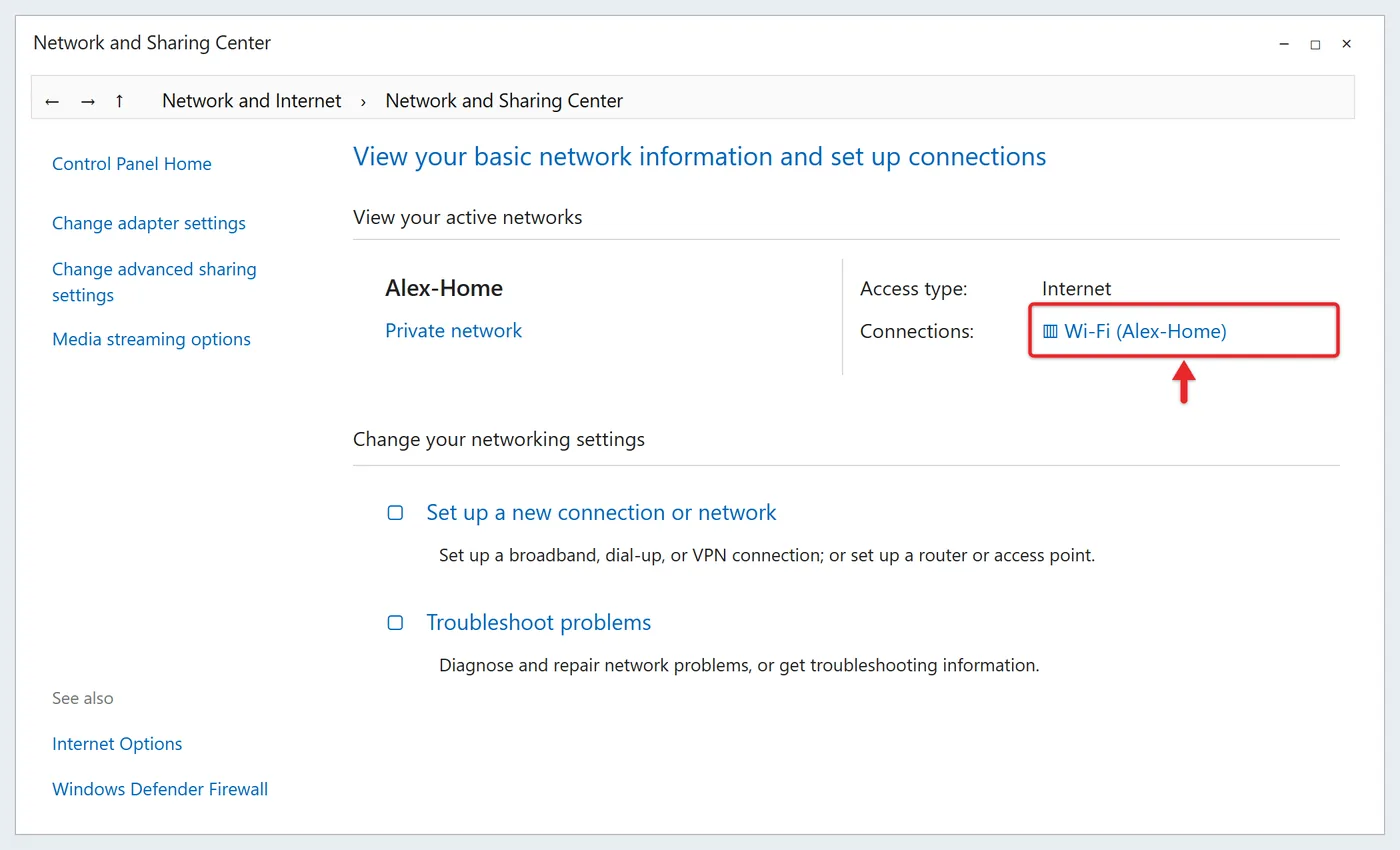Click the 'View your basic network information' title
Image resolution: width=1400 pixels, height=850 pixels.
click(x=700, y=157)
